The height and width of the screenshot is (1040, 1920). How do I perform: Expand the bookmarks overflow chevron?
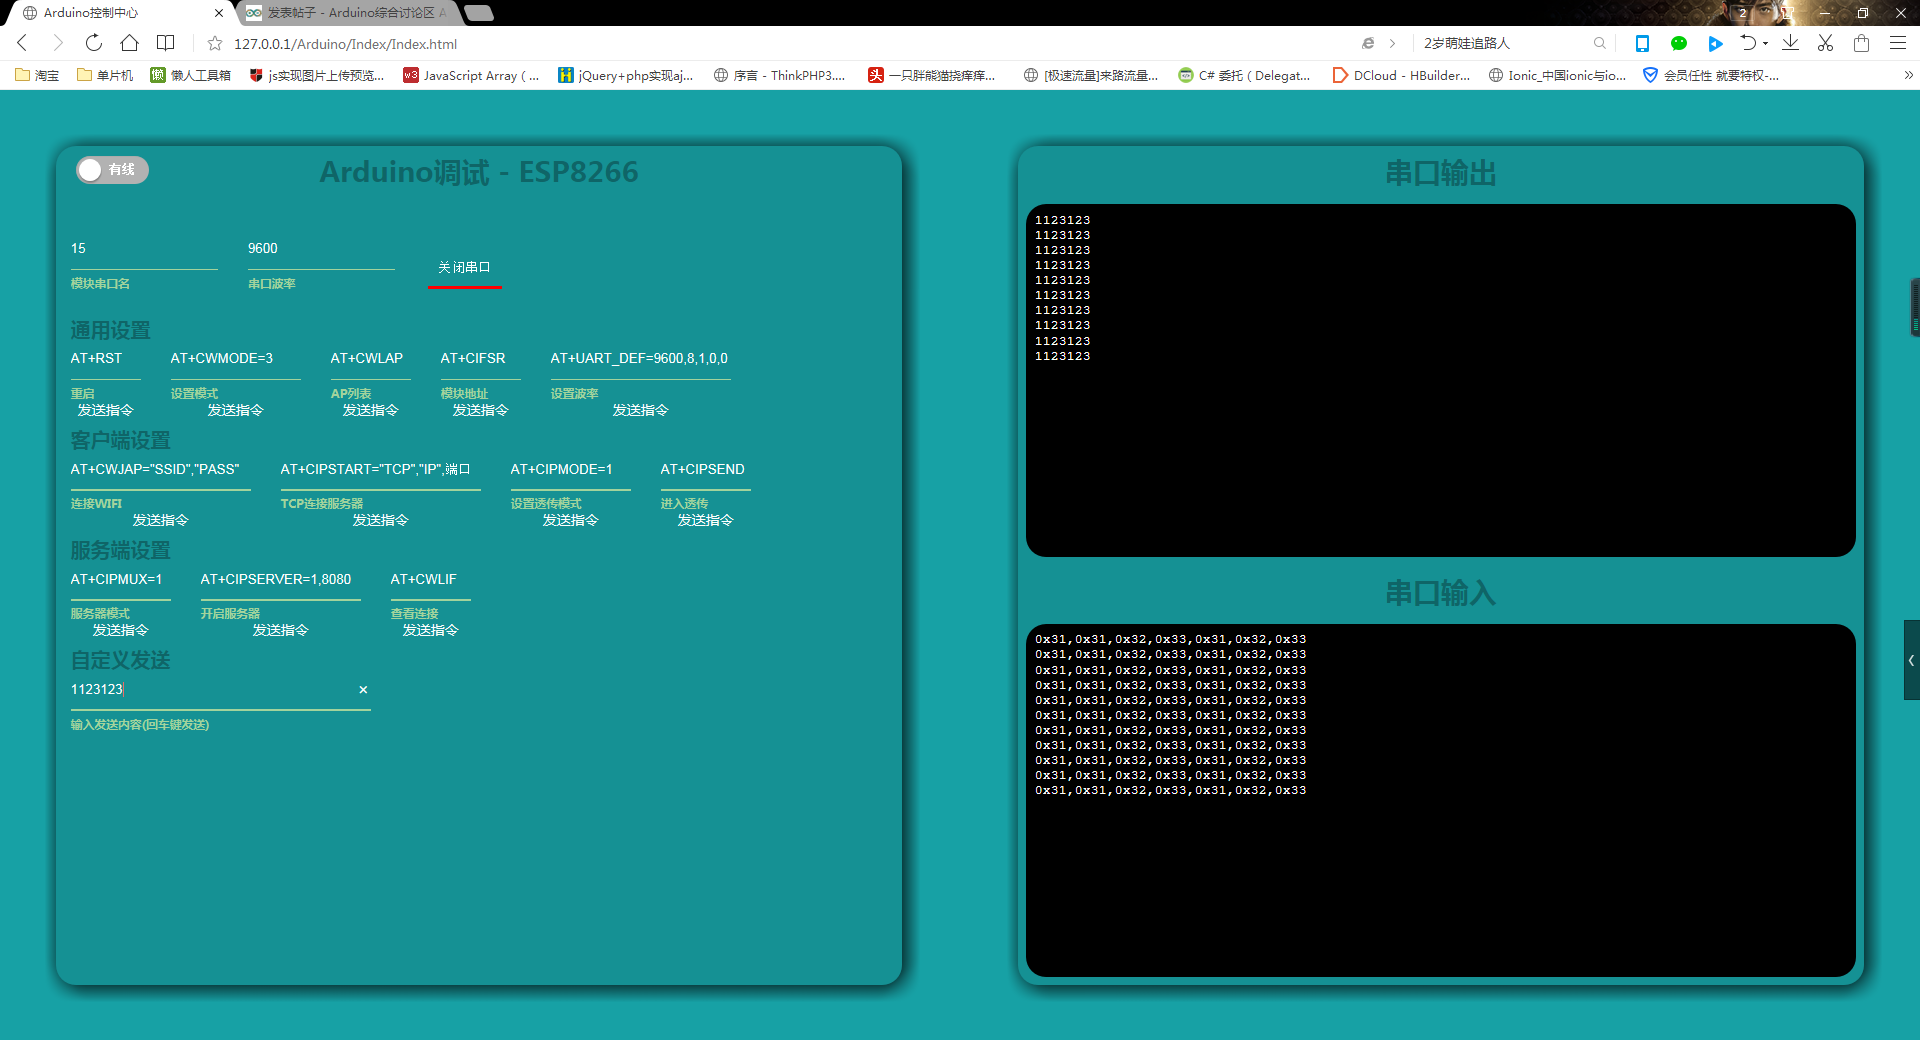(1911, 75)
